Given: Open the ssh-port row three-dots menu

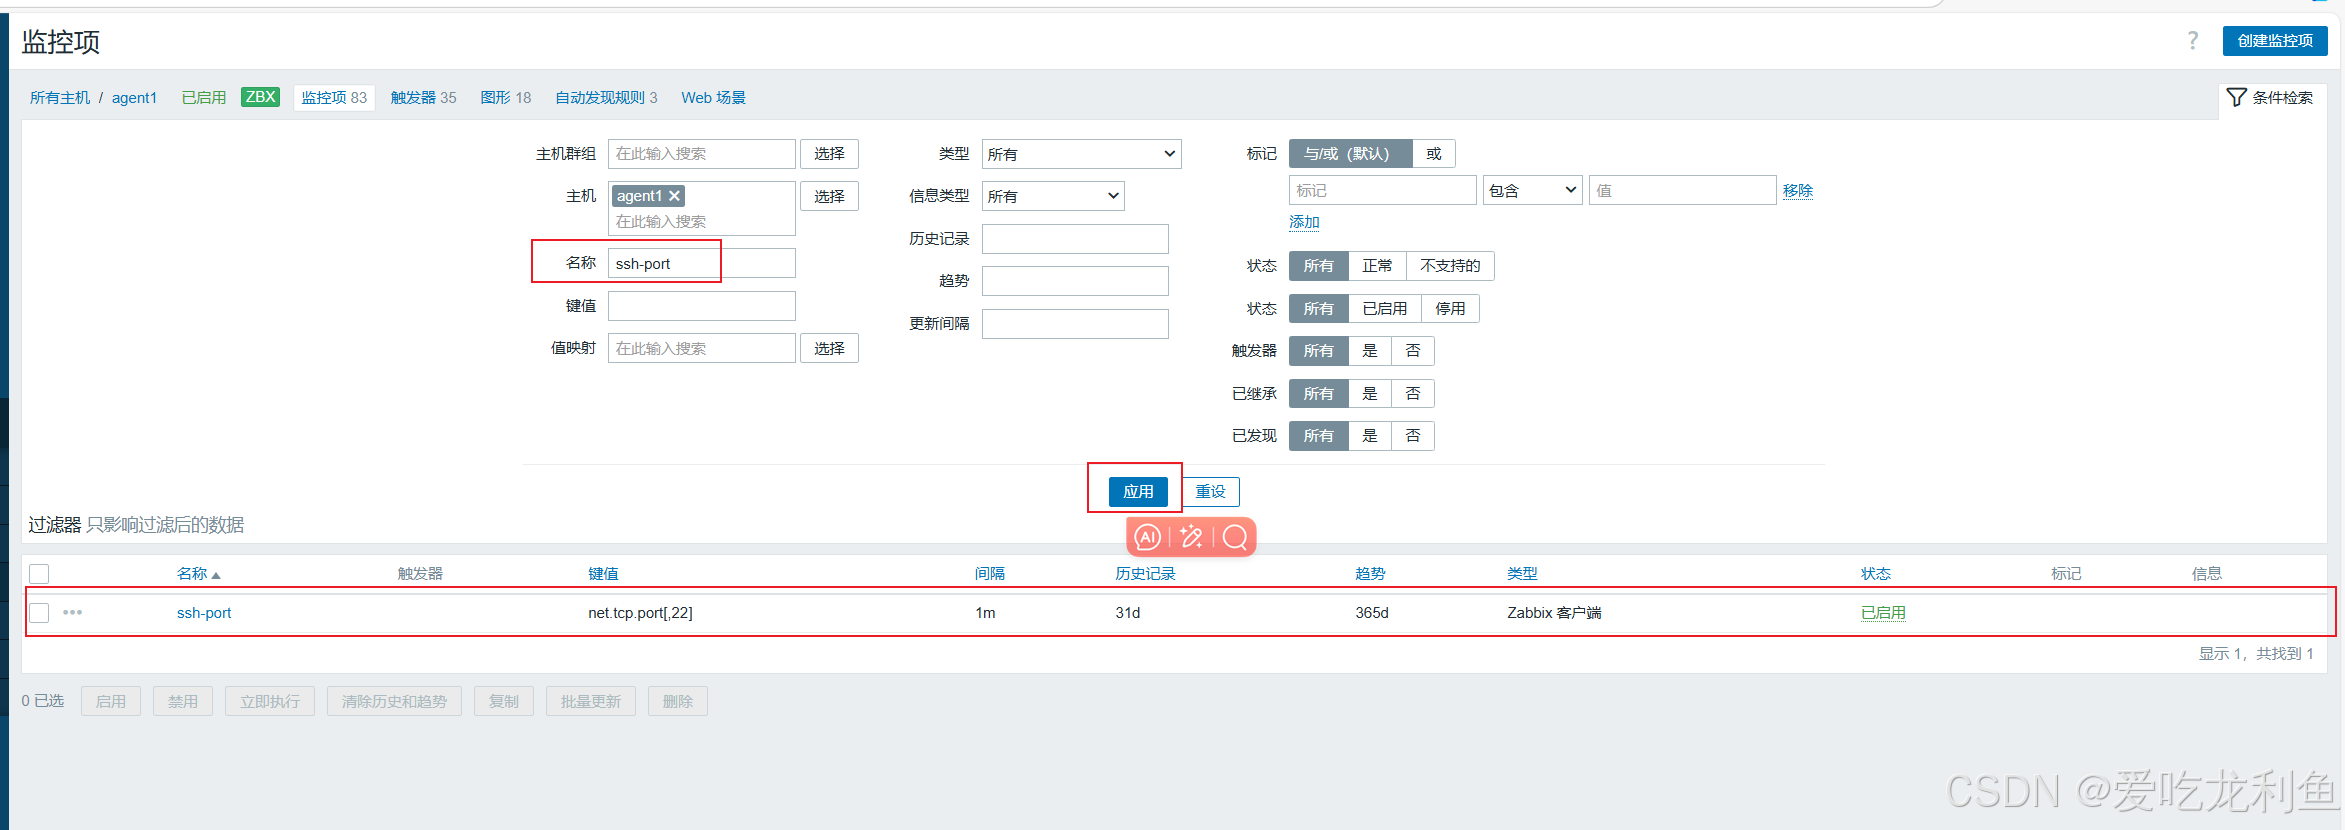Looking at the screenshot, I should 73,612.
